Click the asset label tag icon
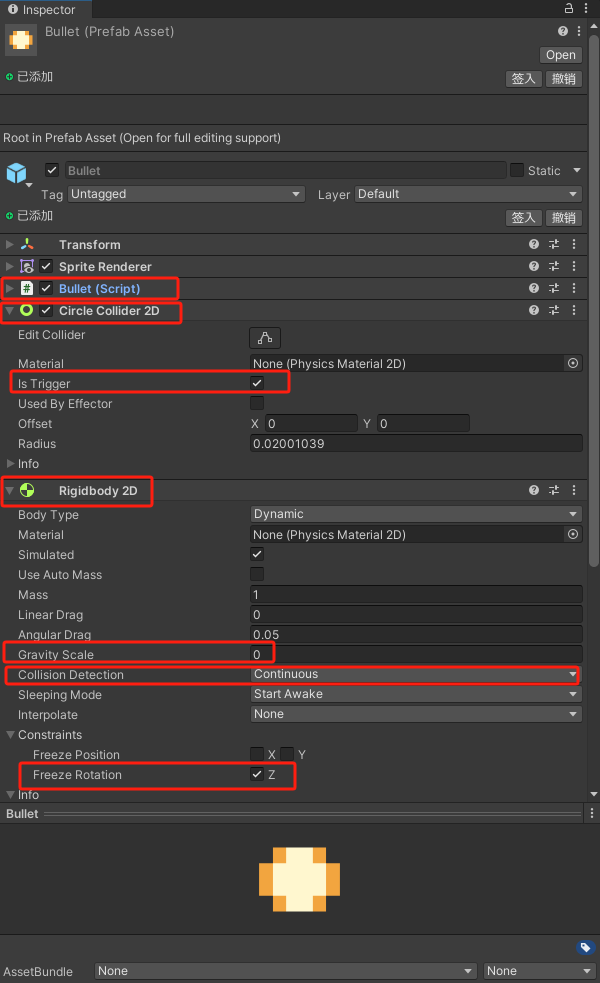600x983 pixels. [584, 947]
